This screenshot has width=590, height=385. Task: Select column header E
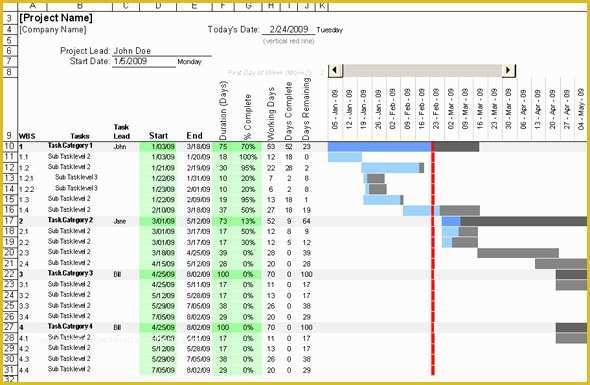click(194, 6)
